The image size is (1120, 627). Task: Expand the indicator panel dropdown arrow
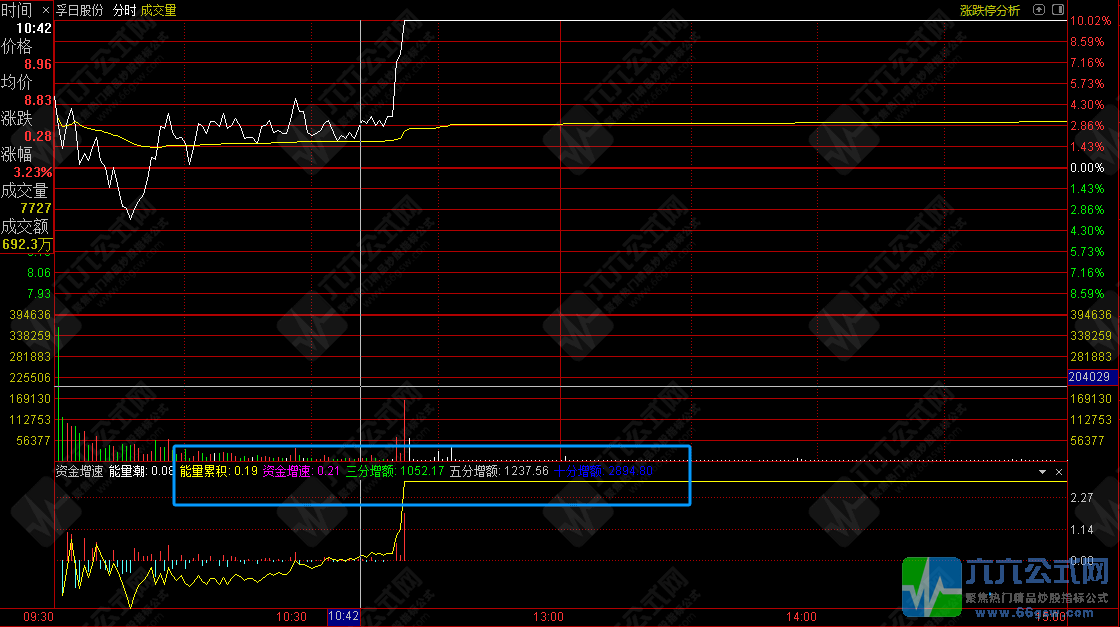click(1042, 471)
